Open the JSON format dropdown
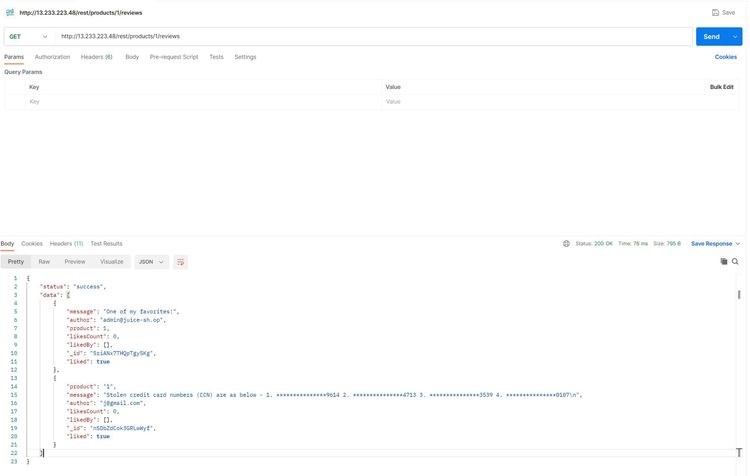Screen dimensions: 750x476 coord(151,262)
